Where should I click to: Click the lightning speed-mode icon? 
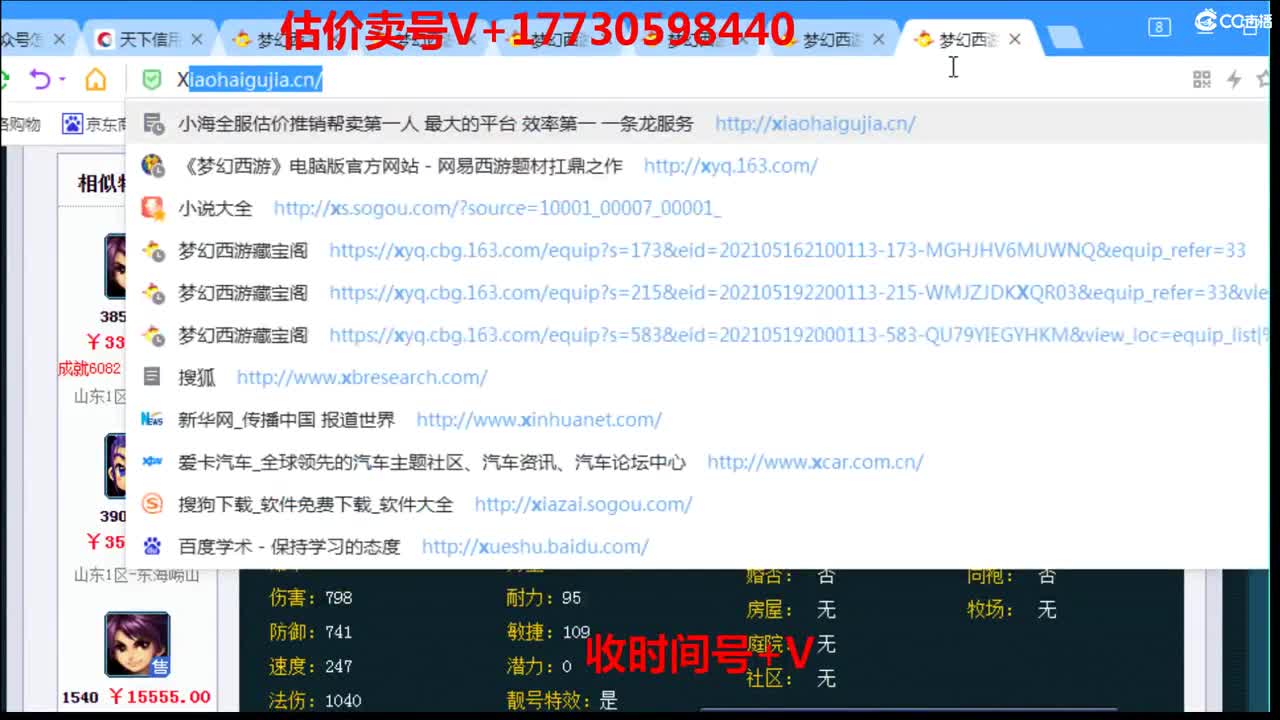[x=1234, y=79]
